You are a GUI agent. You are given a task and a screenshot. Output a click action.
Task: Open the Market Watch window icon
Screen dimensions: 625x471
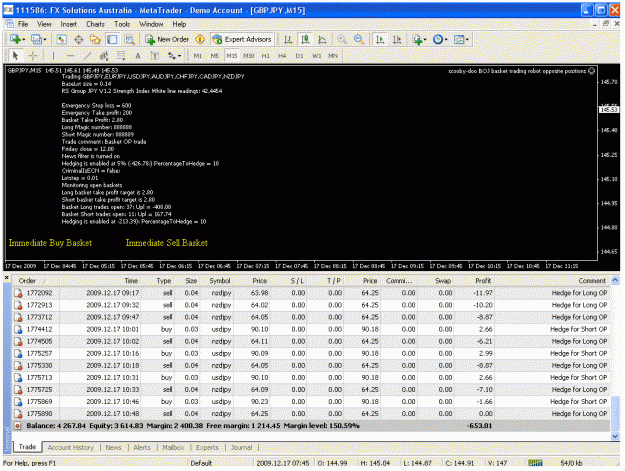coord(61,39)
